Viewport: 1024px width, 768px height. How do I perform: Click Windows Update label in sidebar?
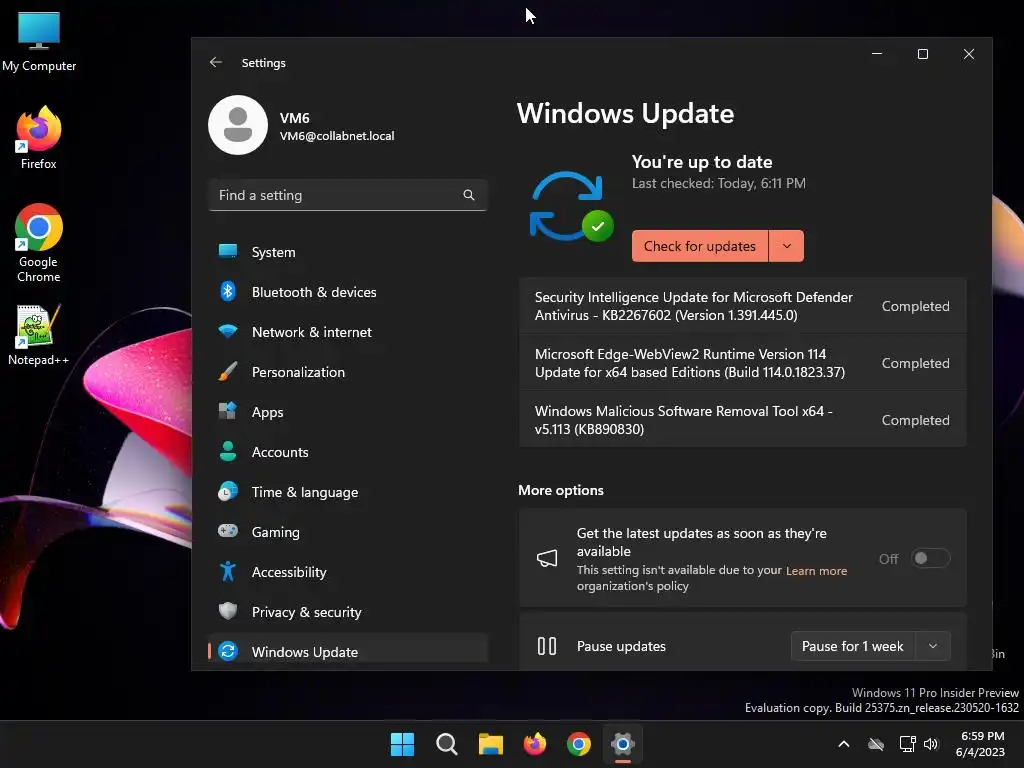pos(305,652)
